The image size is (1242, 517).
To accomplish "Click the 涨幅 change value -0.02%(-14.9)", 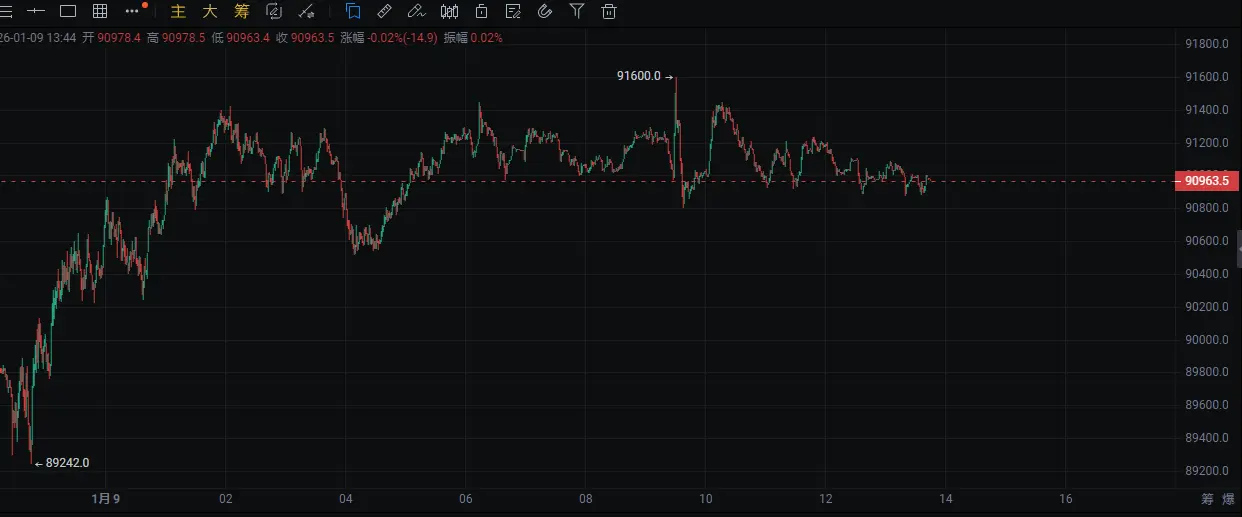I will pyautogui.click(x=403, y=38).
